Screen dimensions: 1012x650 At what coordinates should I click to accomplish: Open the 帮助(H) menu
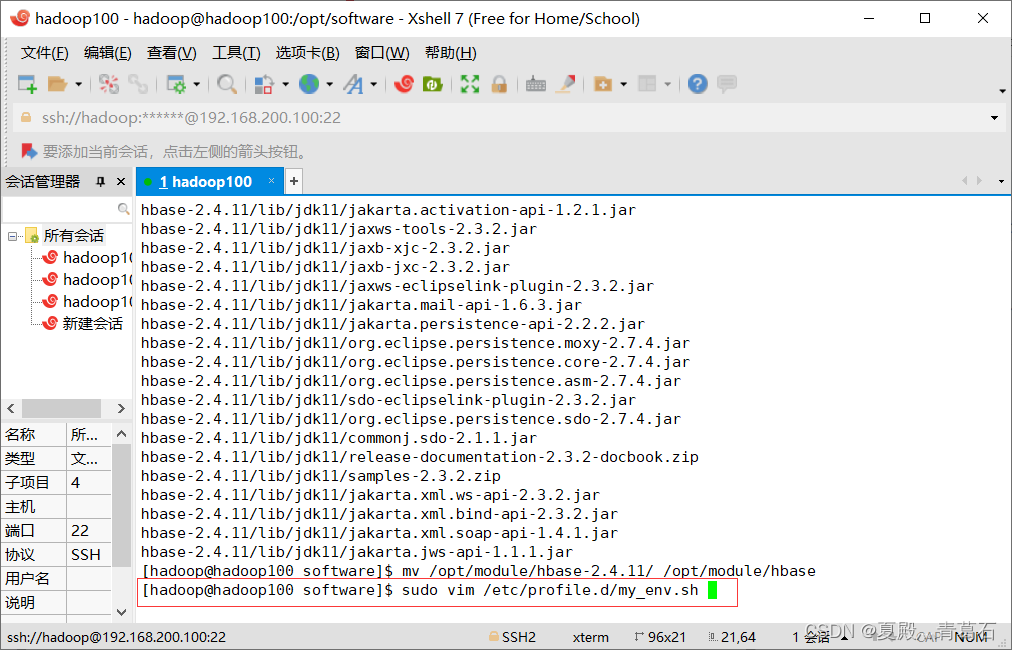pos(450,53)
